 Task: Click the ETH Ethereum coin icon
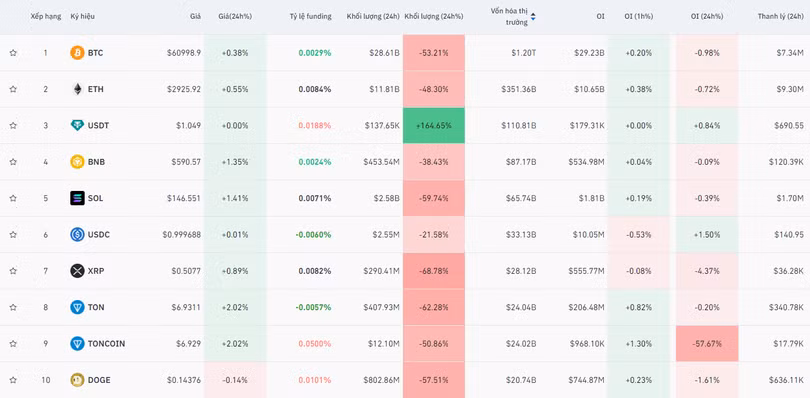(77, 89)
